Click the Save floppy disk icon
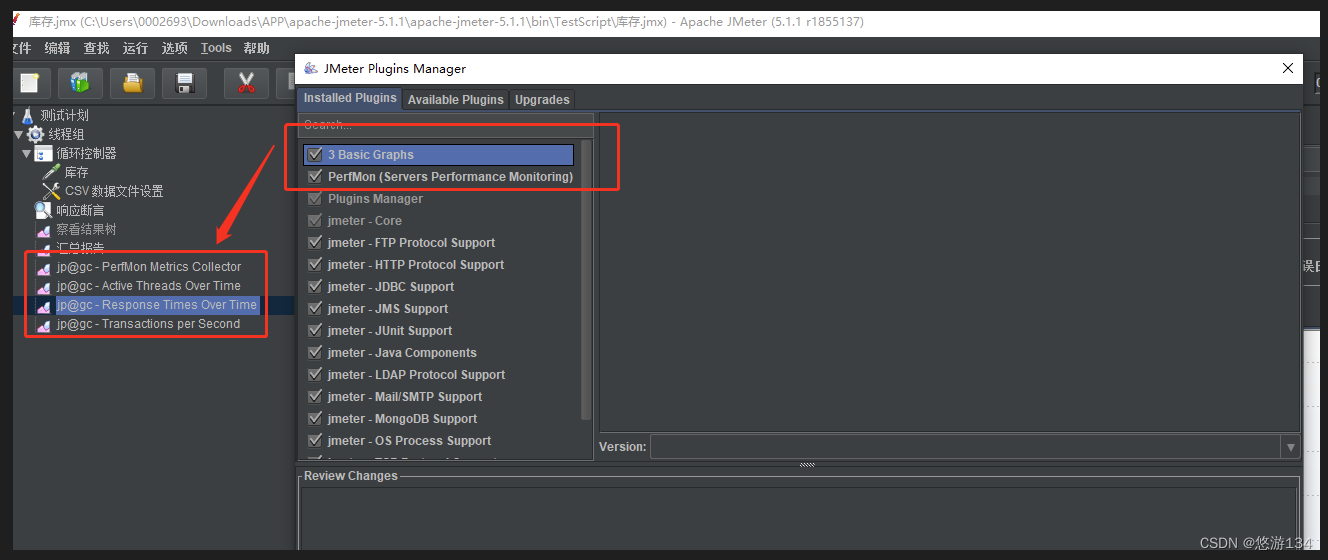The image size is (1328, 560). (184, 83)
